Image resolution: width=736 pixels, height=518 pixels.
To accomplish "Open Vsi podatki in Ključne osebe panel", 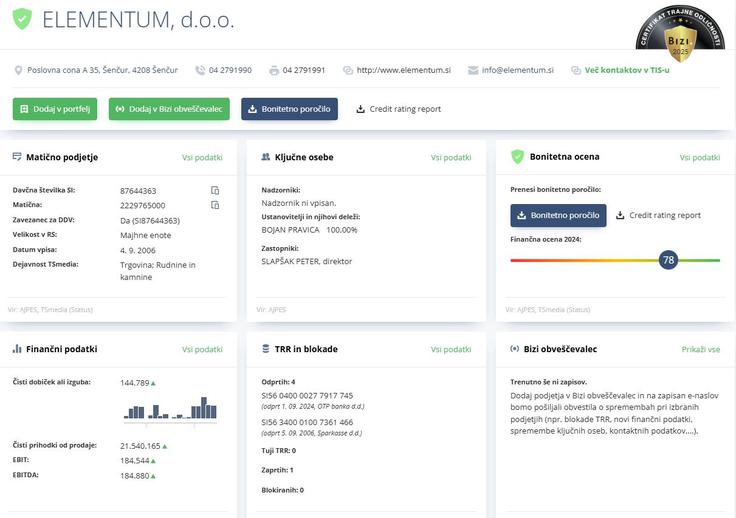I will coord(451,157).
